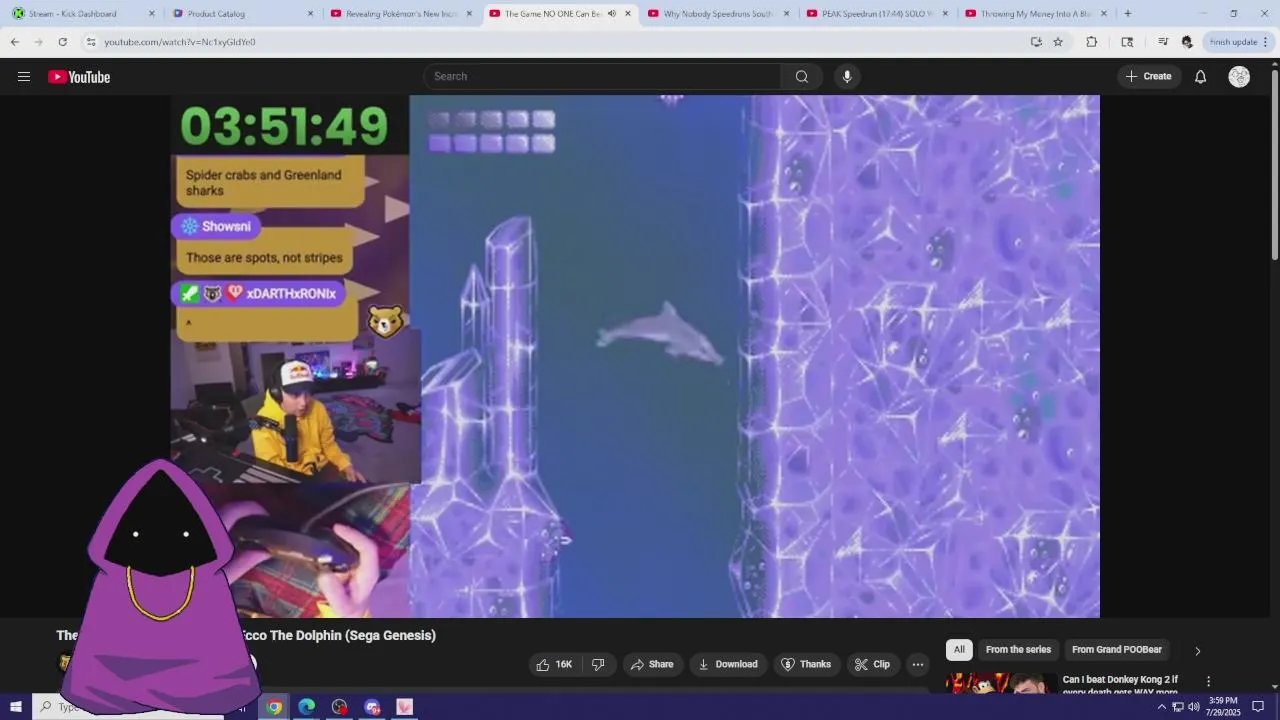
Task: Switch to Product Catalog tab
Action: pos(242,14)
